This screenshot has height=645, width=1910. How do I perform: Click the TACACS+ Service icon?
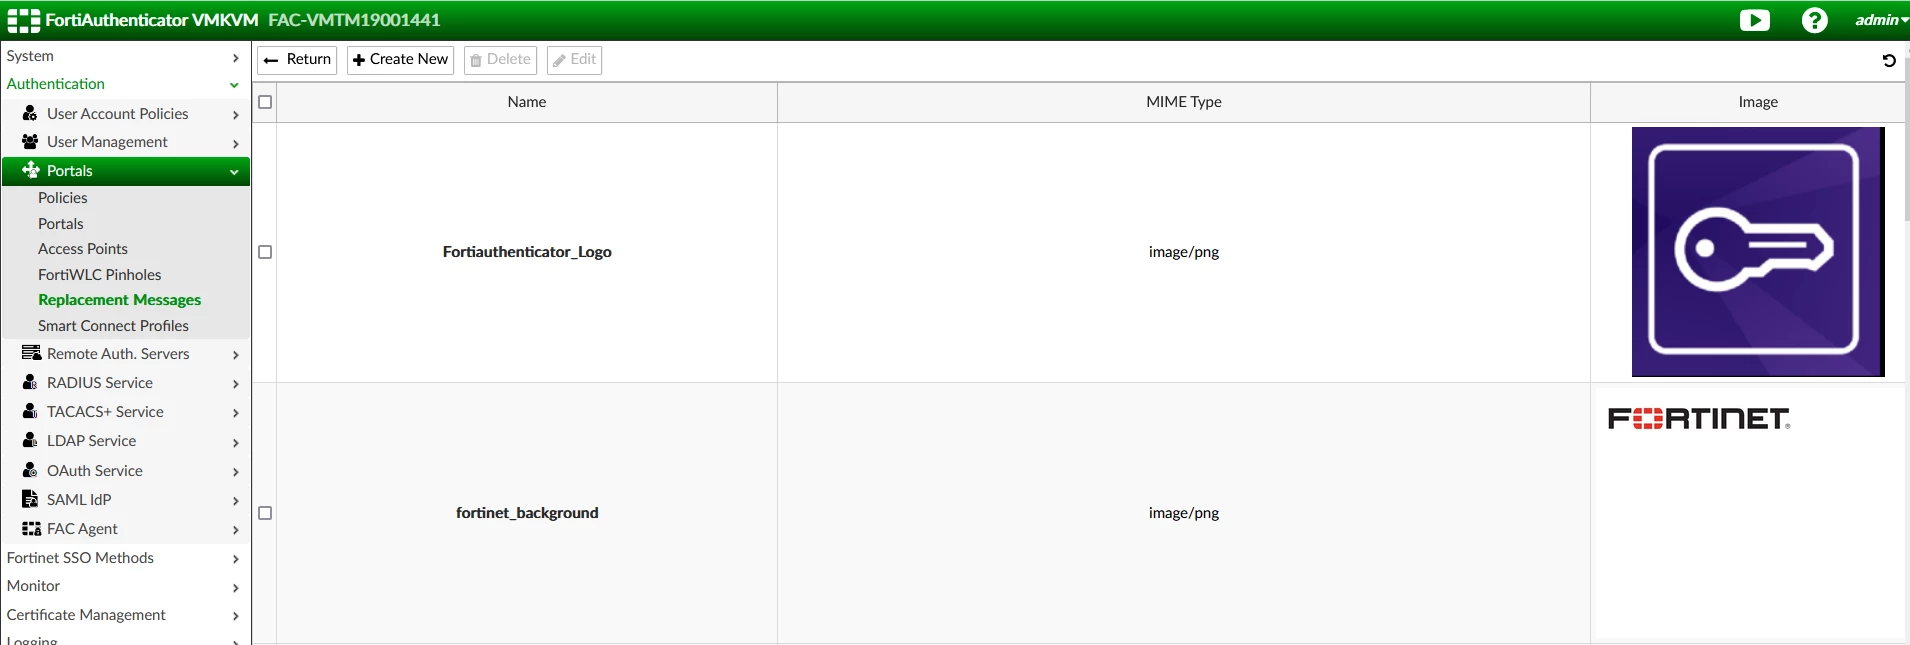[30, 411]
